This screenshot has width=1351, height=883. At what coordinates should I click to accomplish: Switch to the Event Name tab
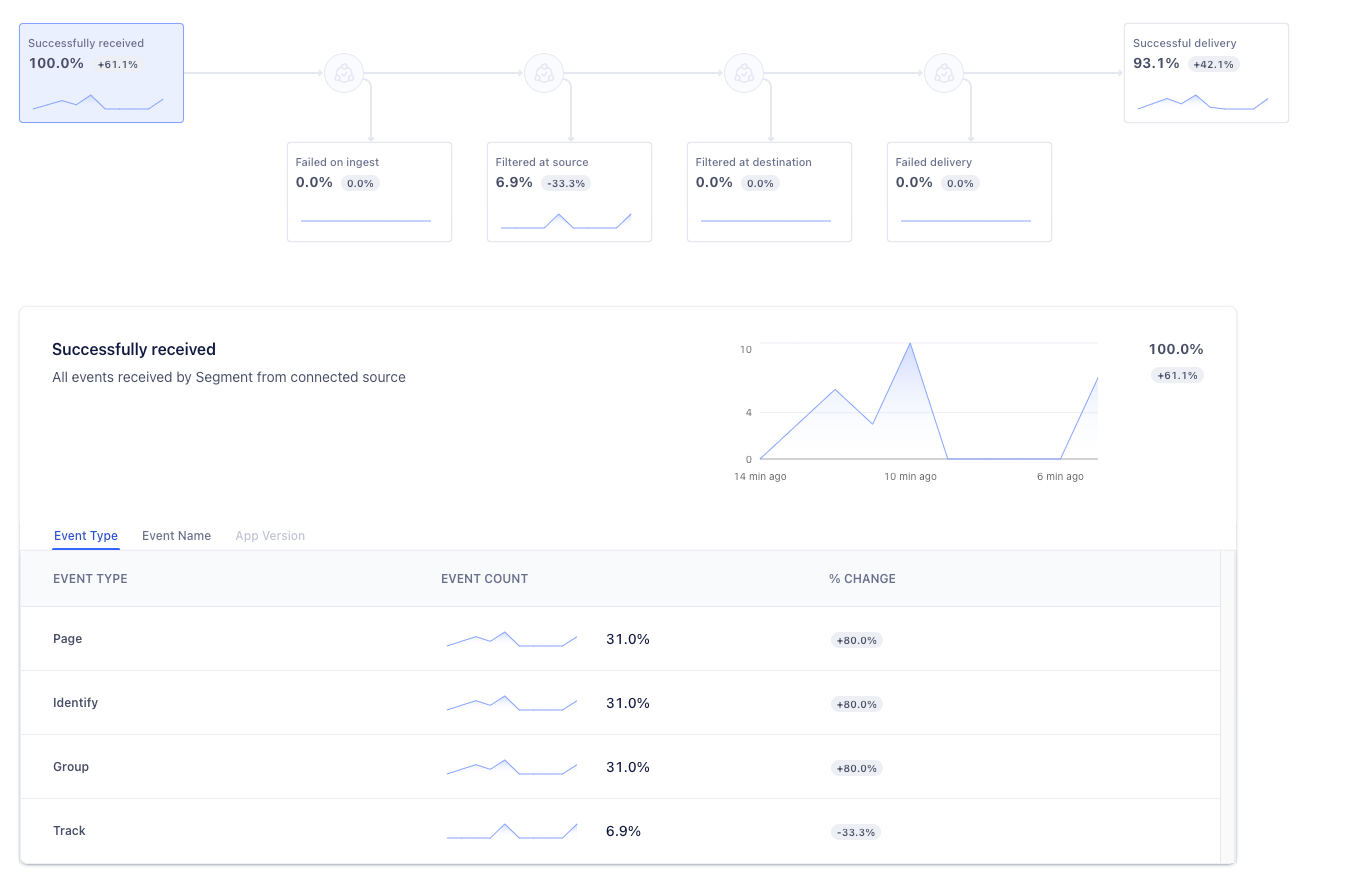pos(176,535)
